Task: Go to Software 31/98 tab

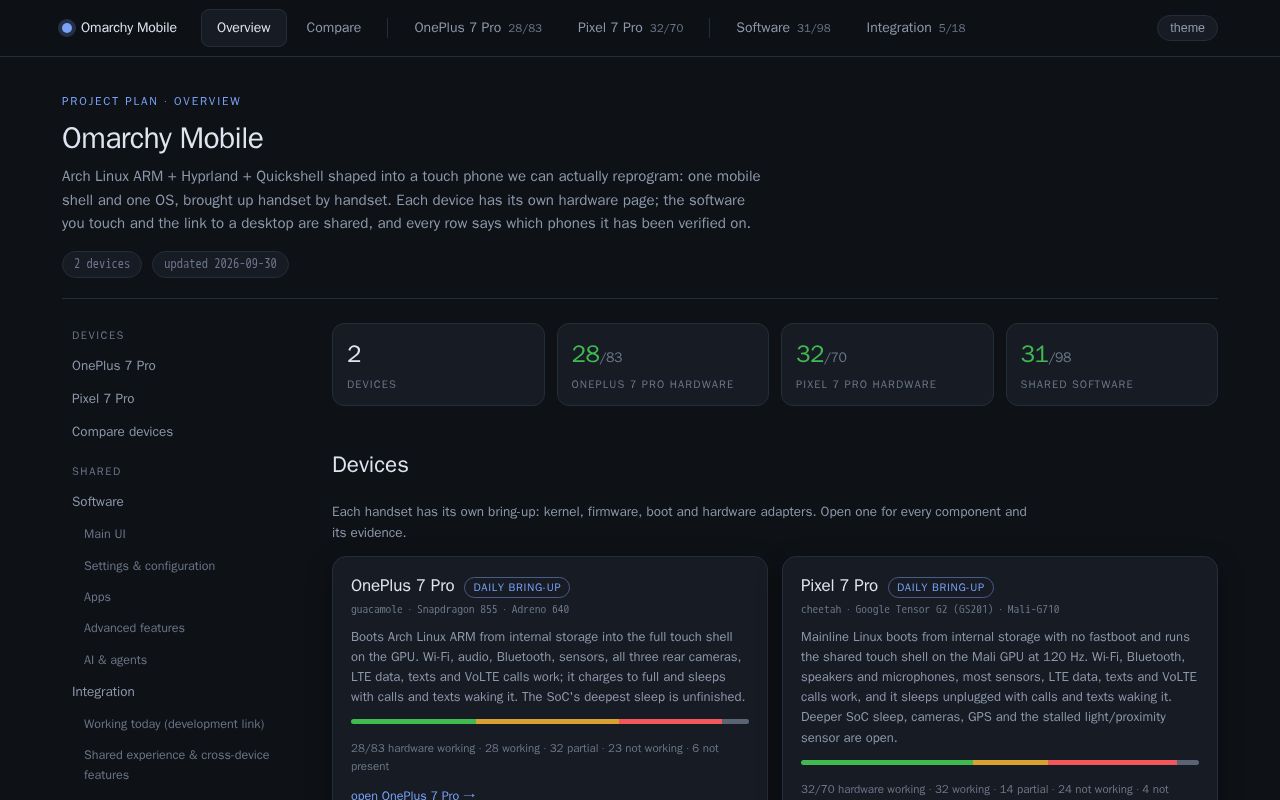Action: click(783, 28)
